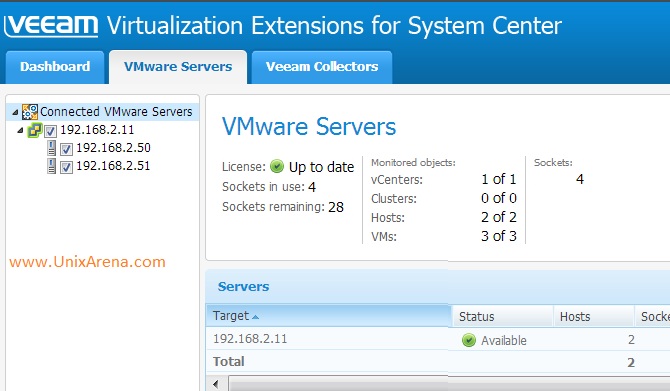
Task: Click the vCenters count 1 of 1
Action: pos(499,179)
